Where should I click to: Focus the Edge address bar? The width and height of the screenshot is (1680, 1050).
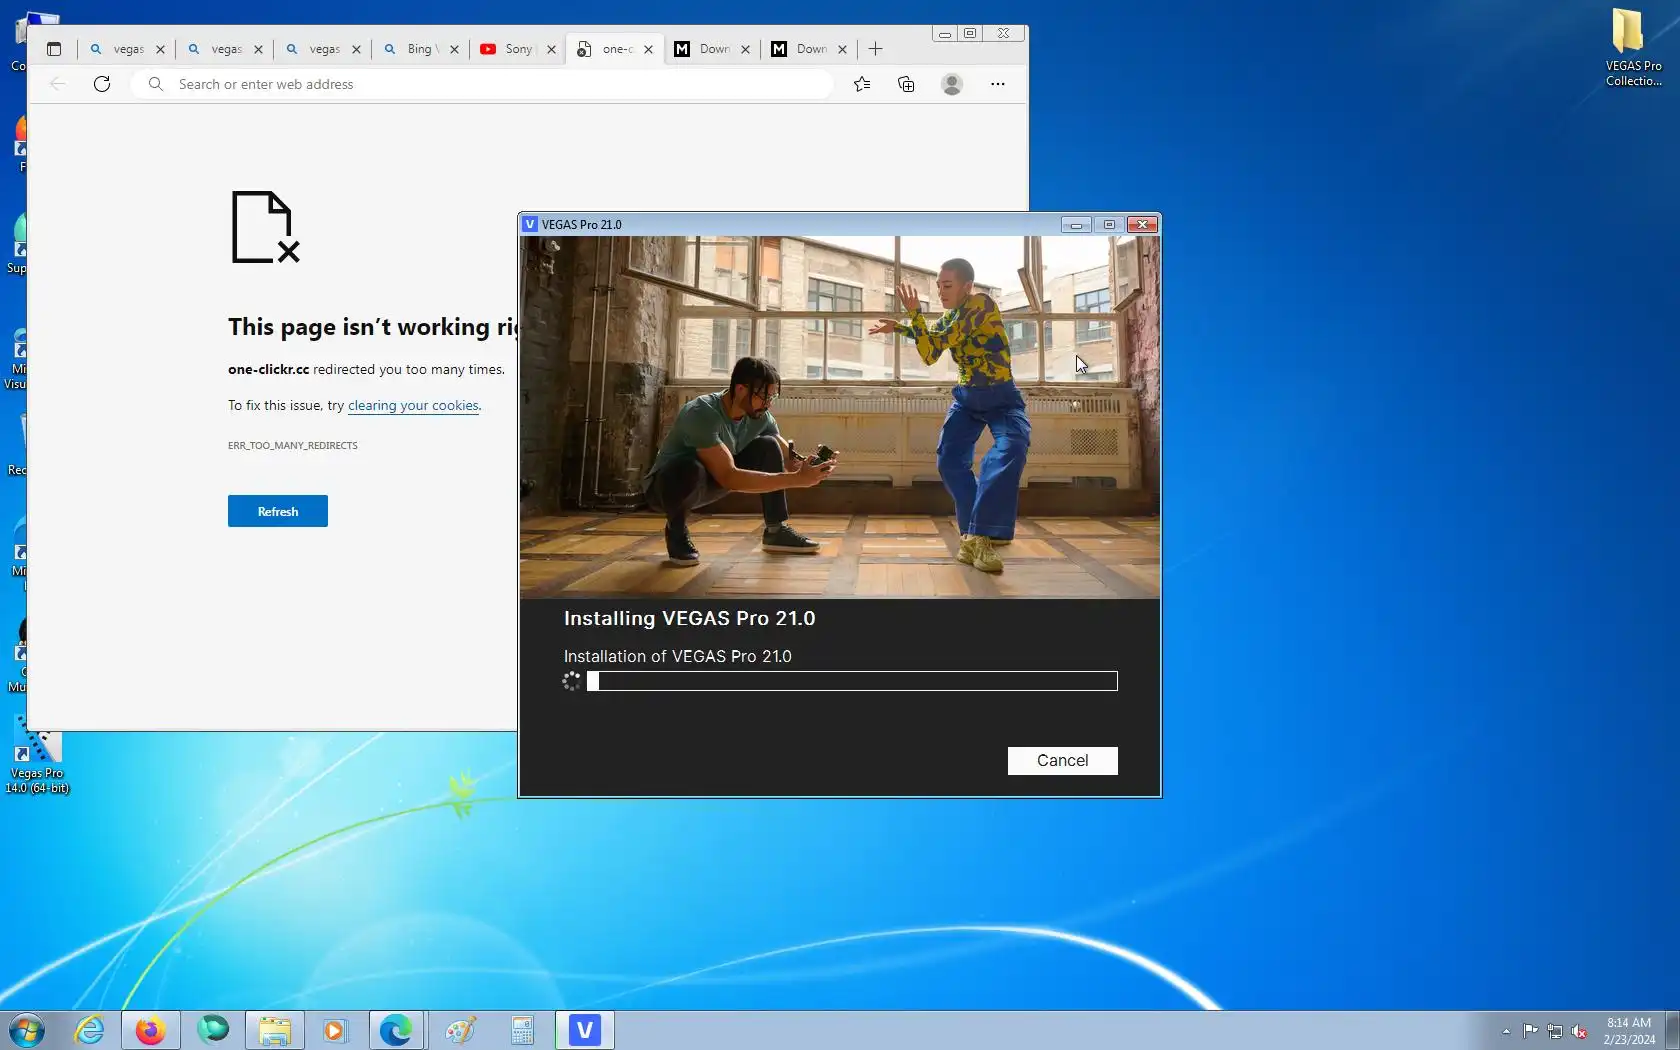pyautogui.click(x=482, y=84)
